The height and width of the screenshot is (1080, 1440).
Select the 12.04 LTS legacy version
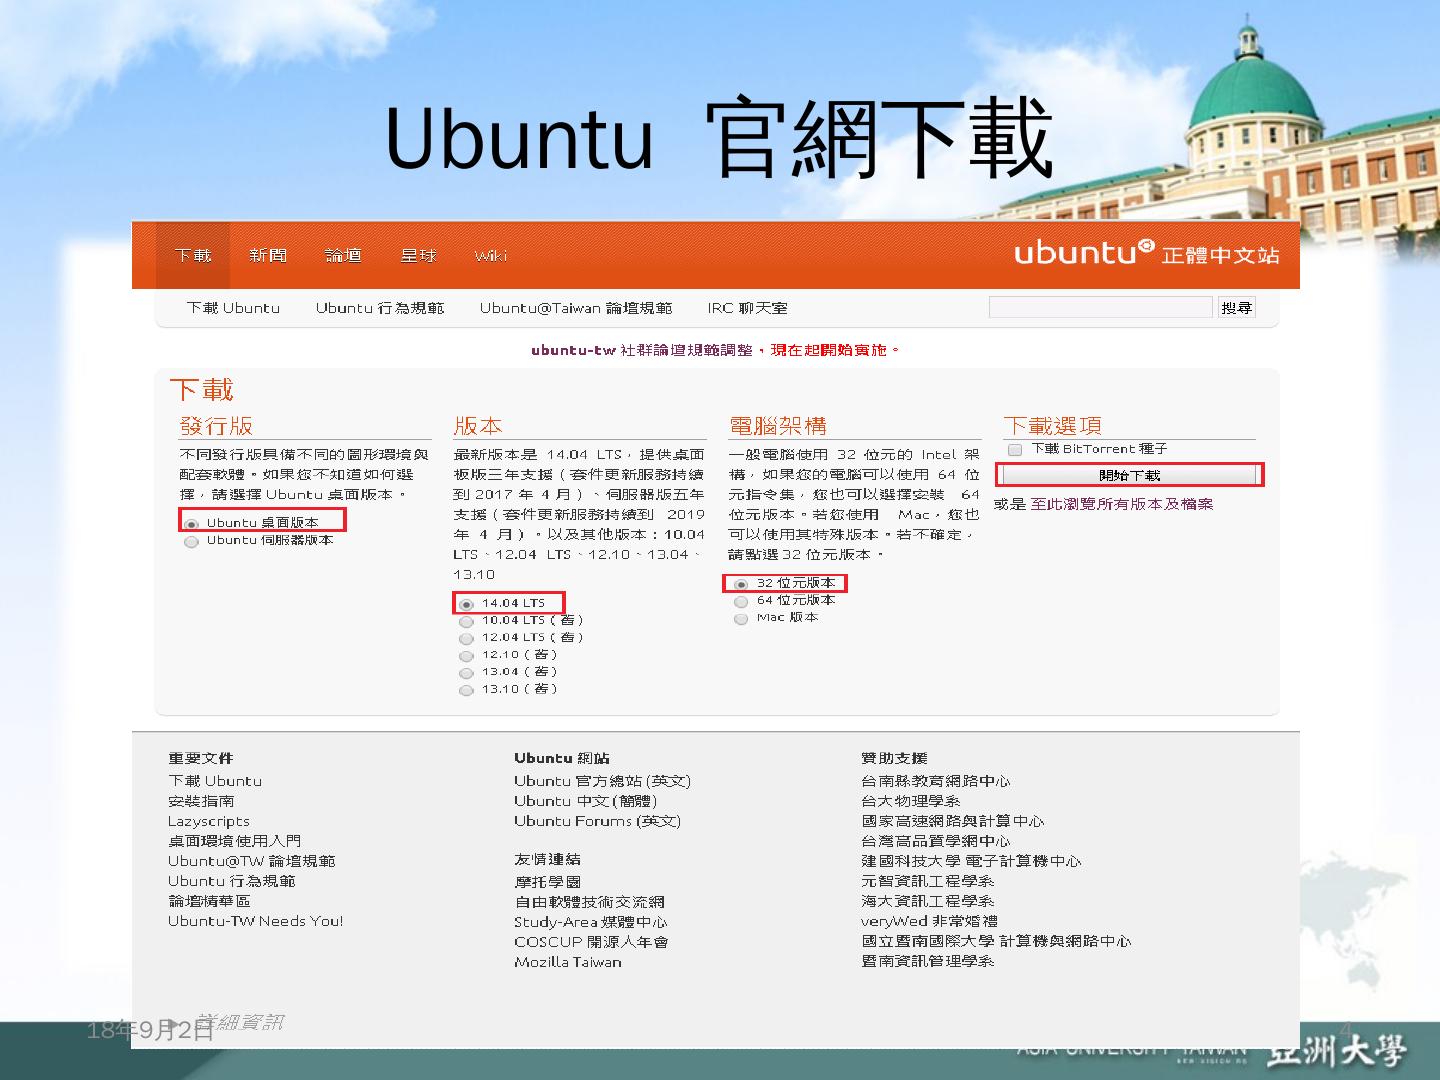click(466, 638)
